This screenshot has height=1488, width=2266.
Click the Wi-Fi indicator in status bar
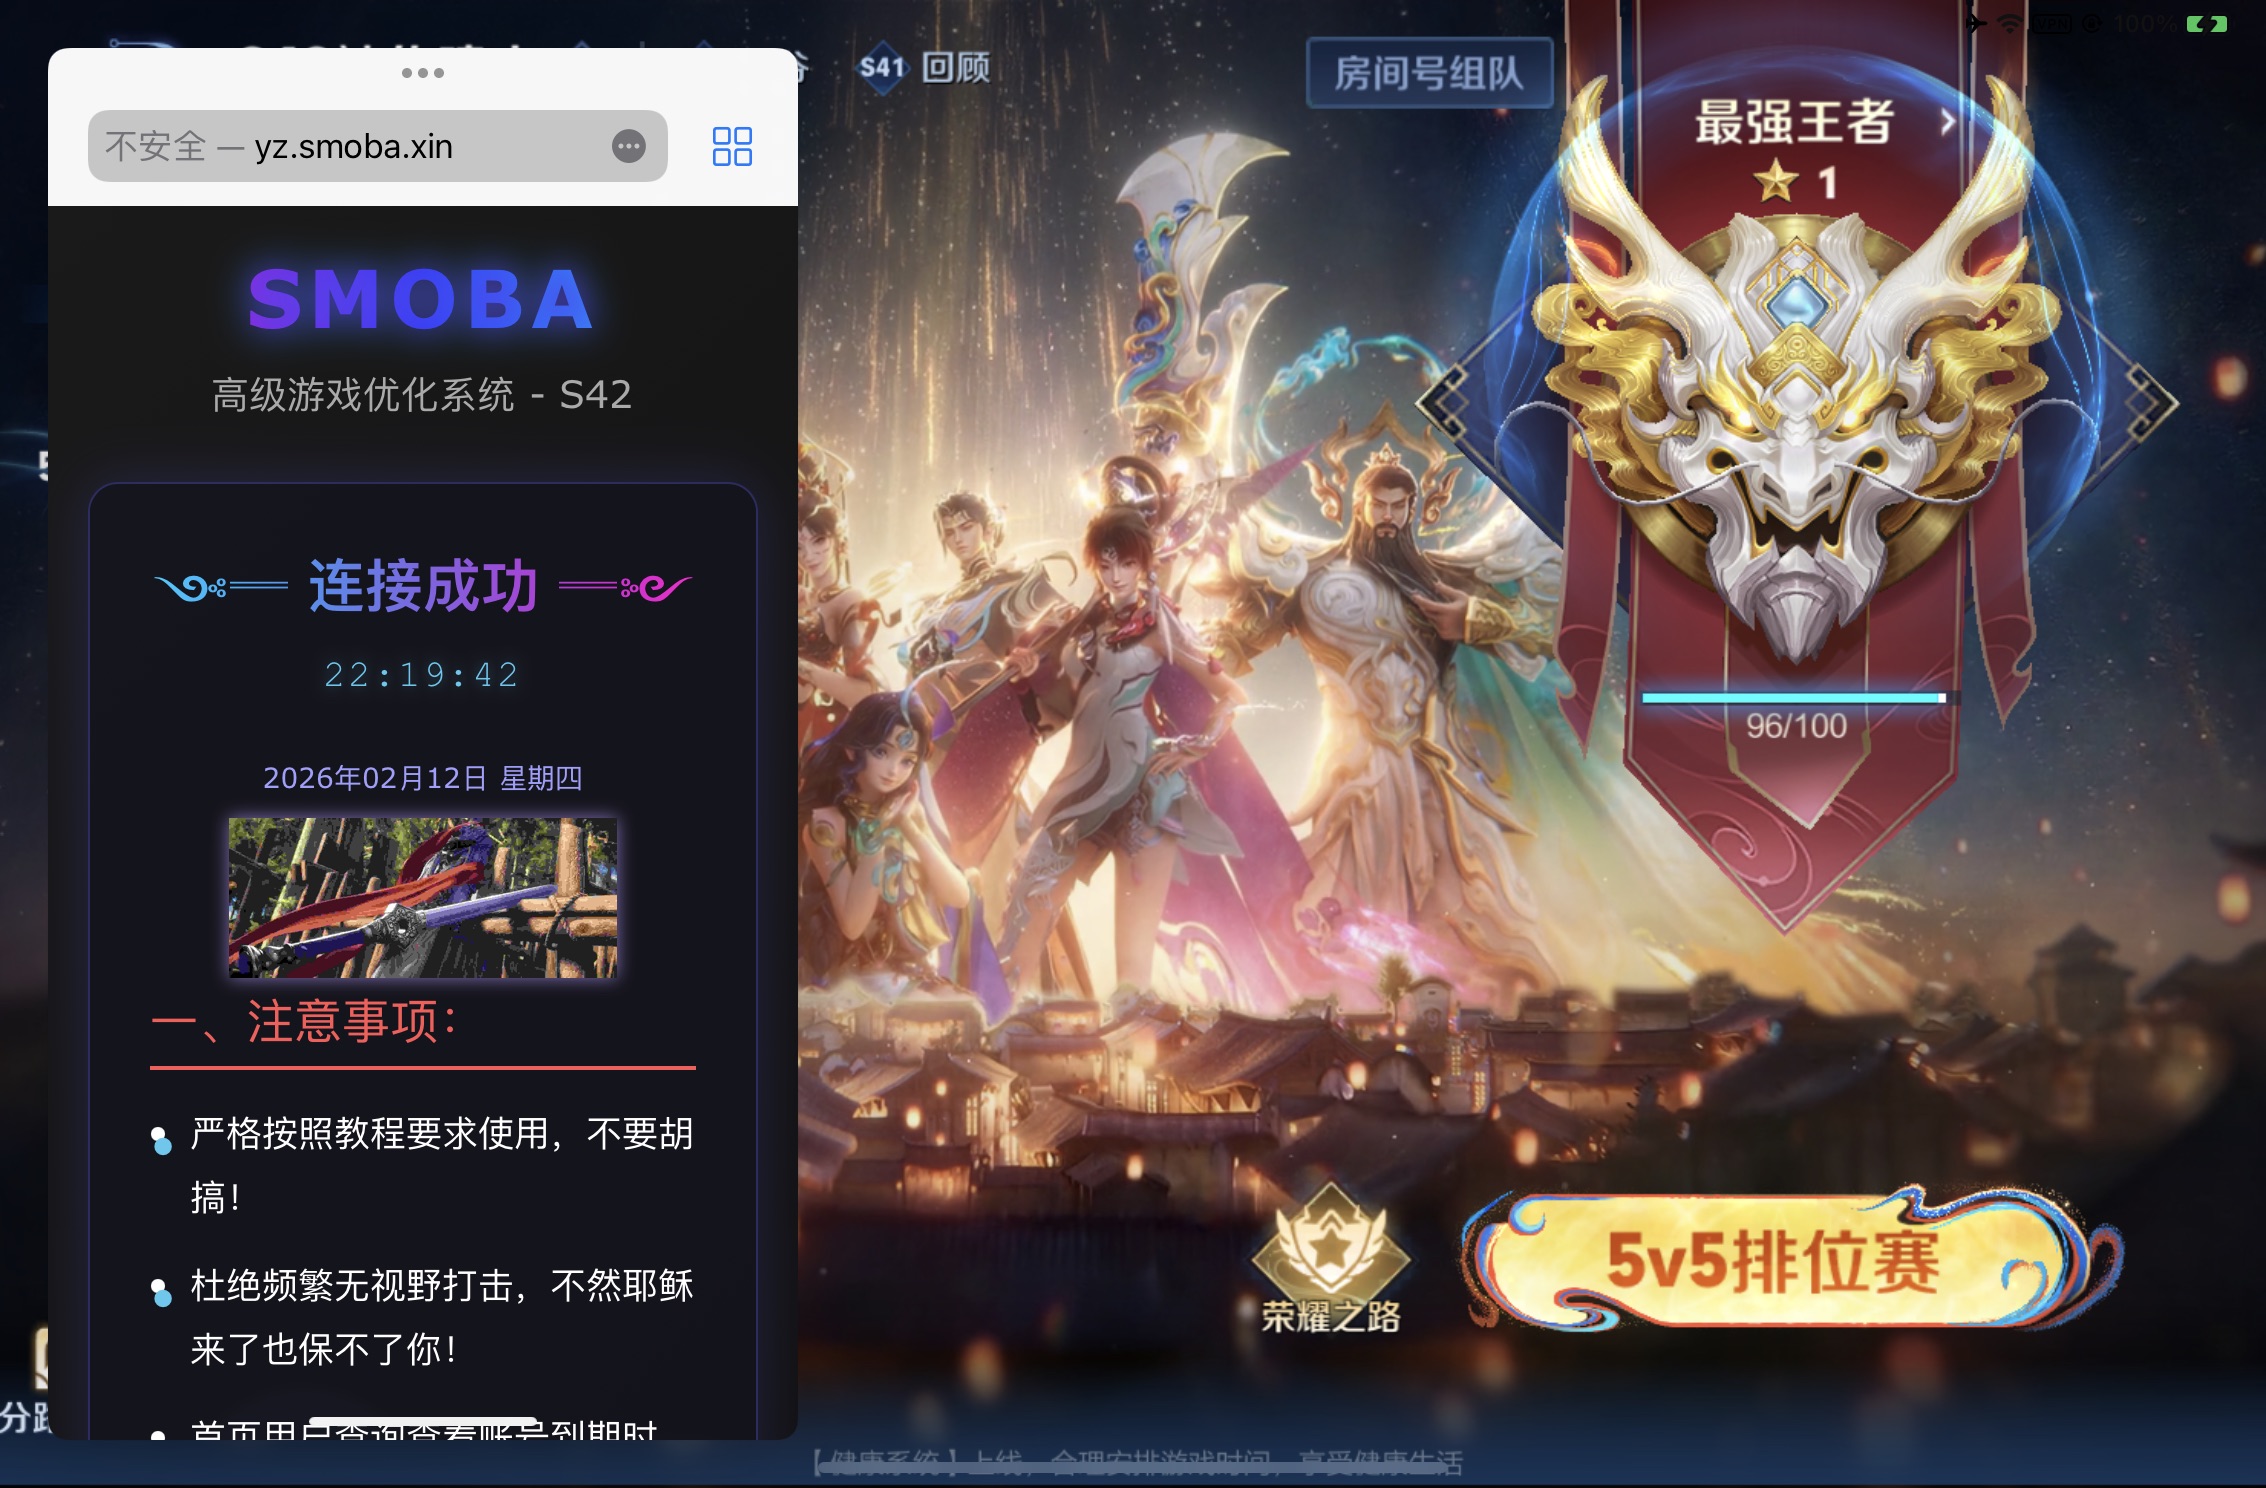pyautogui.click(x=2009, y=24)
